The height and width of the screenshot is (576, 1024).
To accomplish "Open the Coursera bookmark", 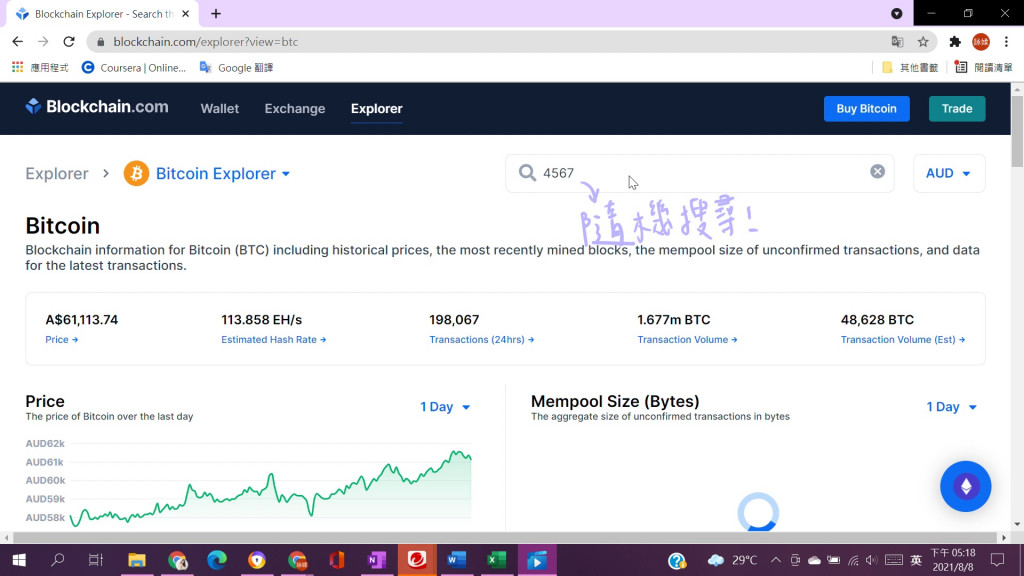I will tap(134, 67).
